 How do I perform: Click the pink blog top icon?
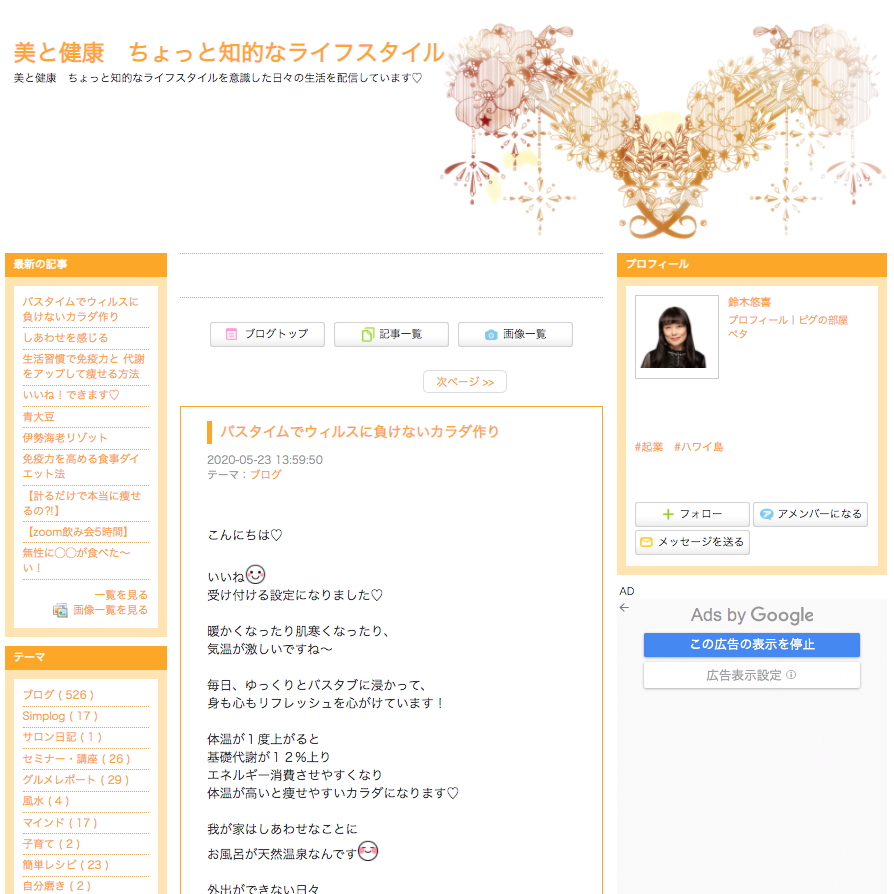pos(231,334)
